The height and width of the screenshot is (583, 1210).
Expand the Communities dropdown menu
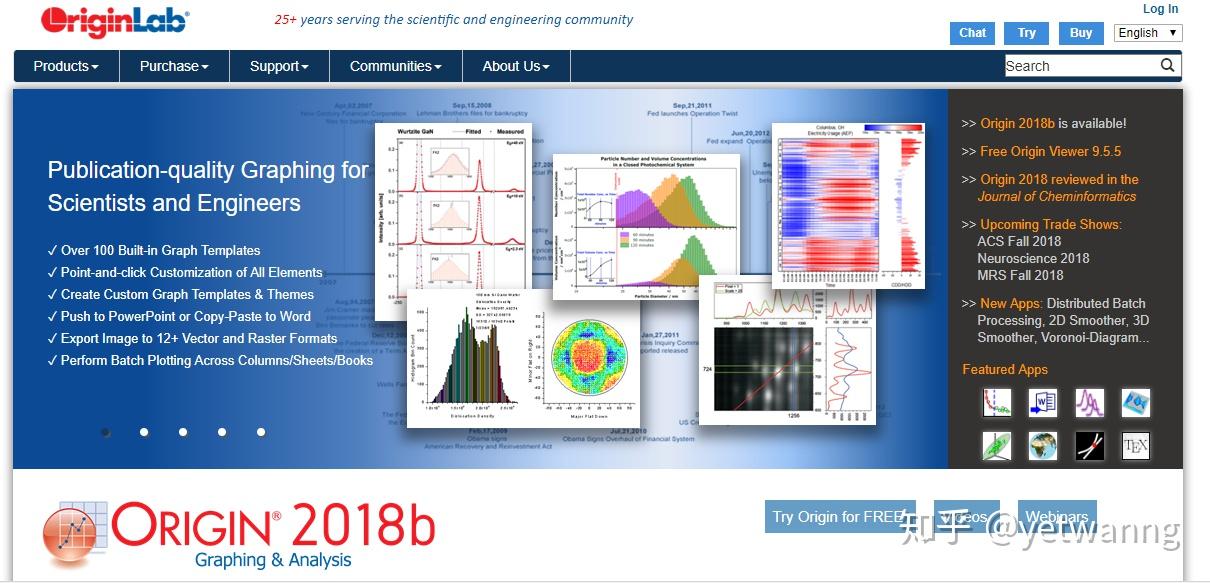[x=396, y=66]
